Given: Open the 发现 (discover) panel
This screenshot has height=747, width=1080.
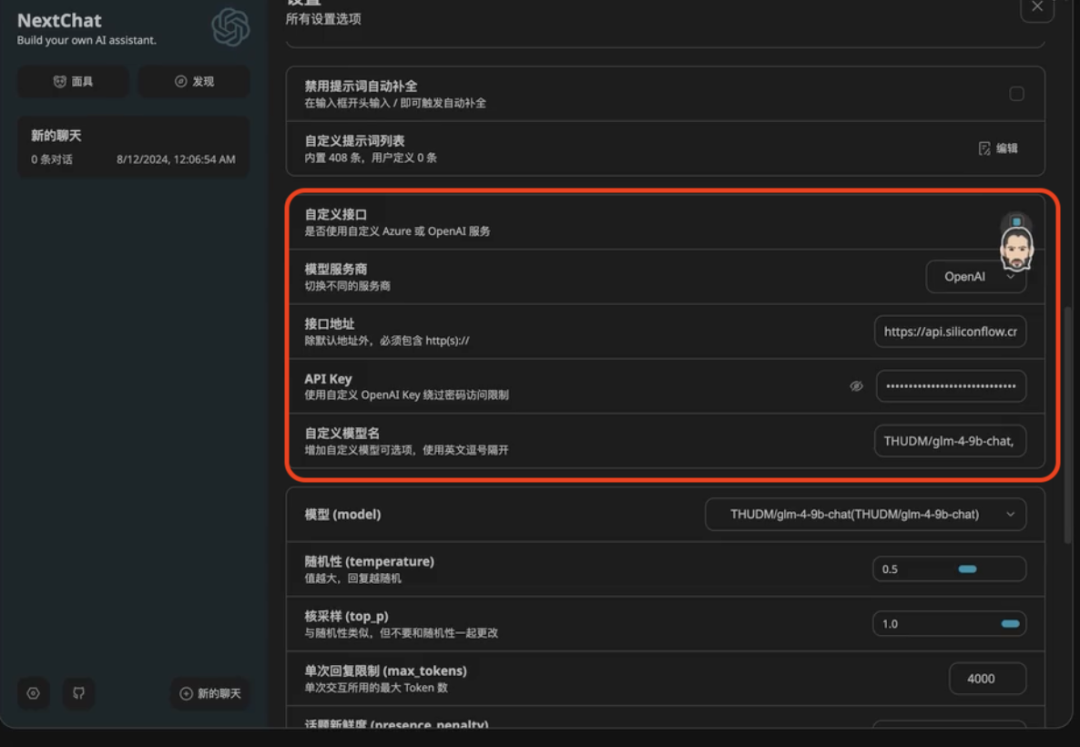Looking at the screenshot, I should pos(192,81).
